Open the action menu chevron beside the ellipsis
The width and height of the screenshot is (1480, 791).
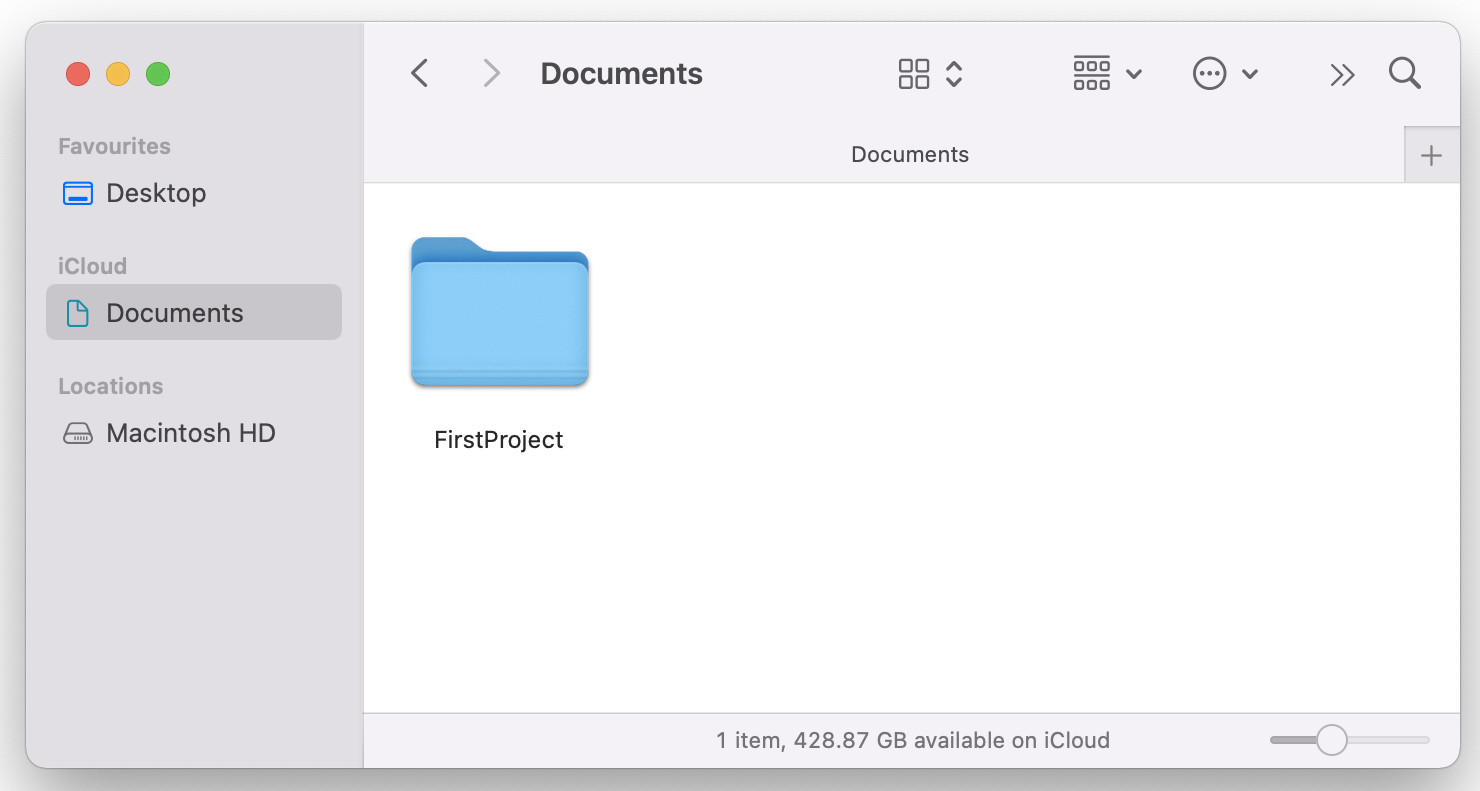point(1250,73)
